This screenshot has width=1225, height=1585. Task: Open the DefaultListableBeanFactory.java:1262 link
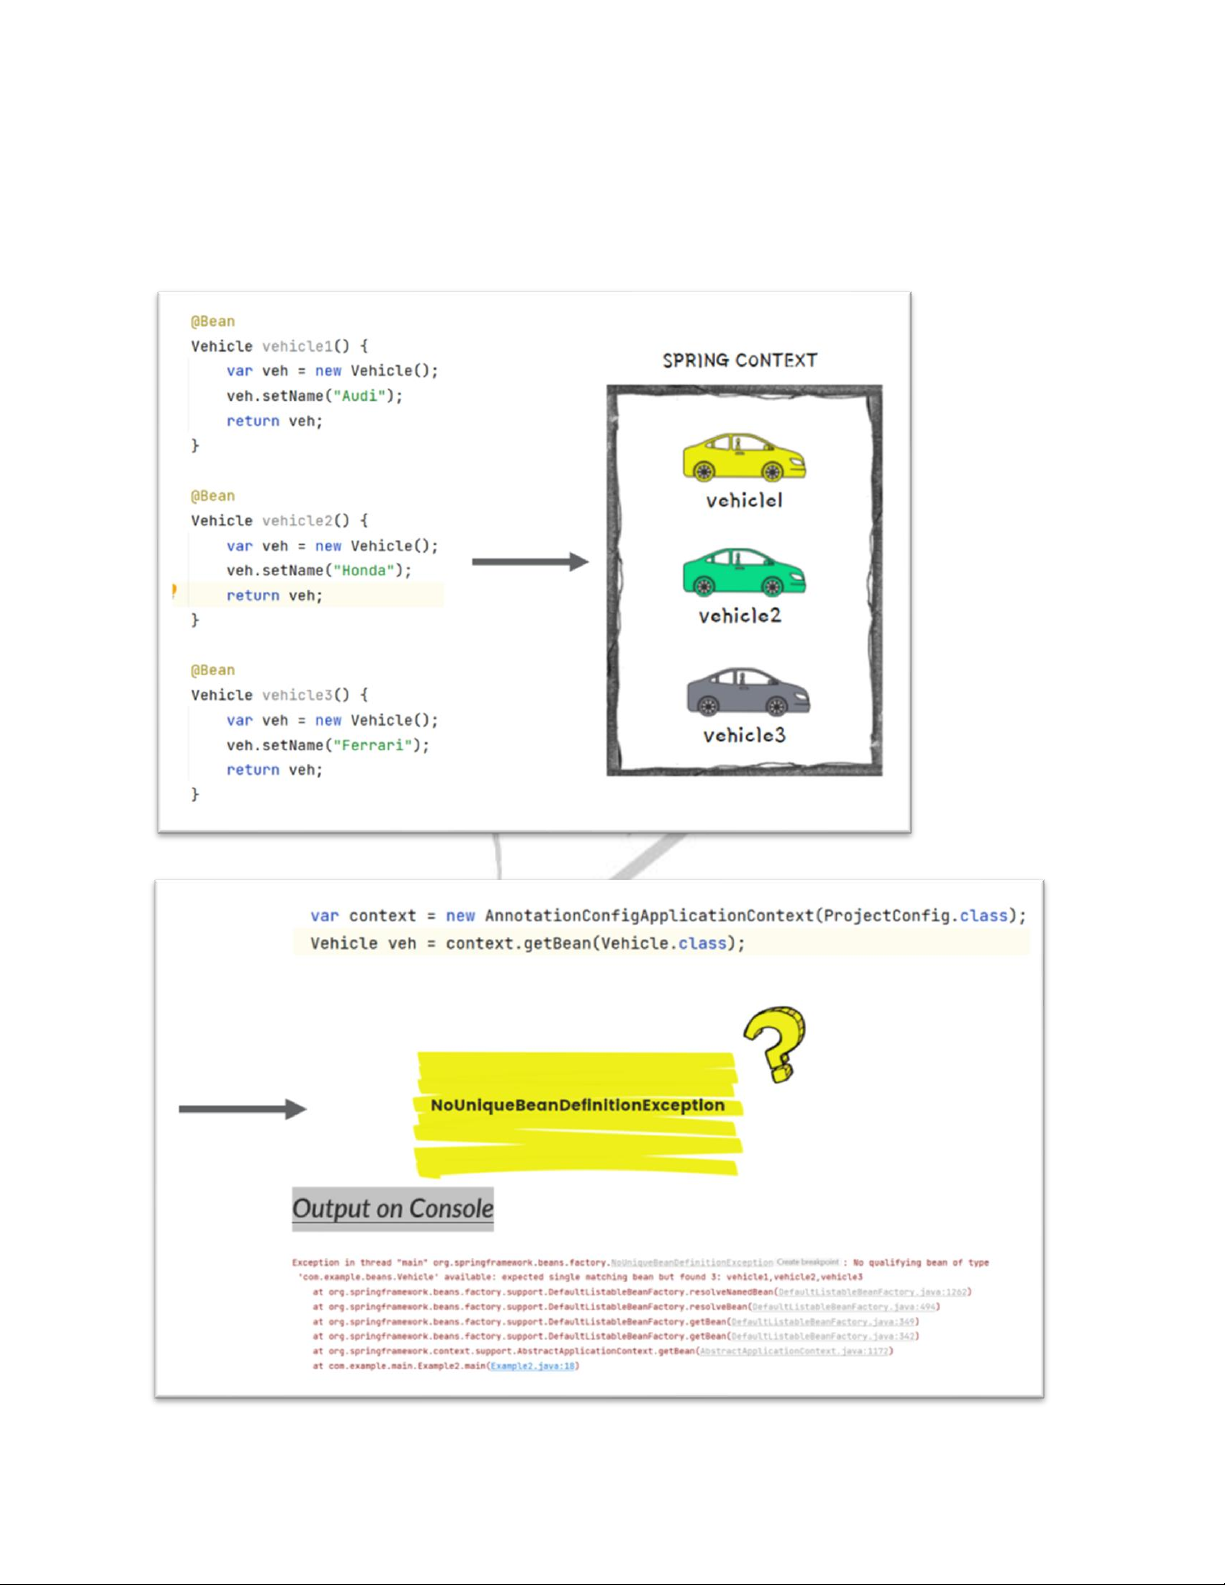872,1292
